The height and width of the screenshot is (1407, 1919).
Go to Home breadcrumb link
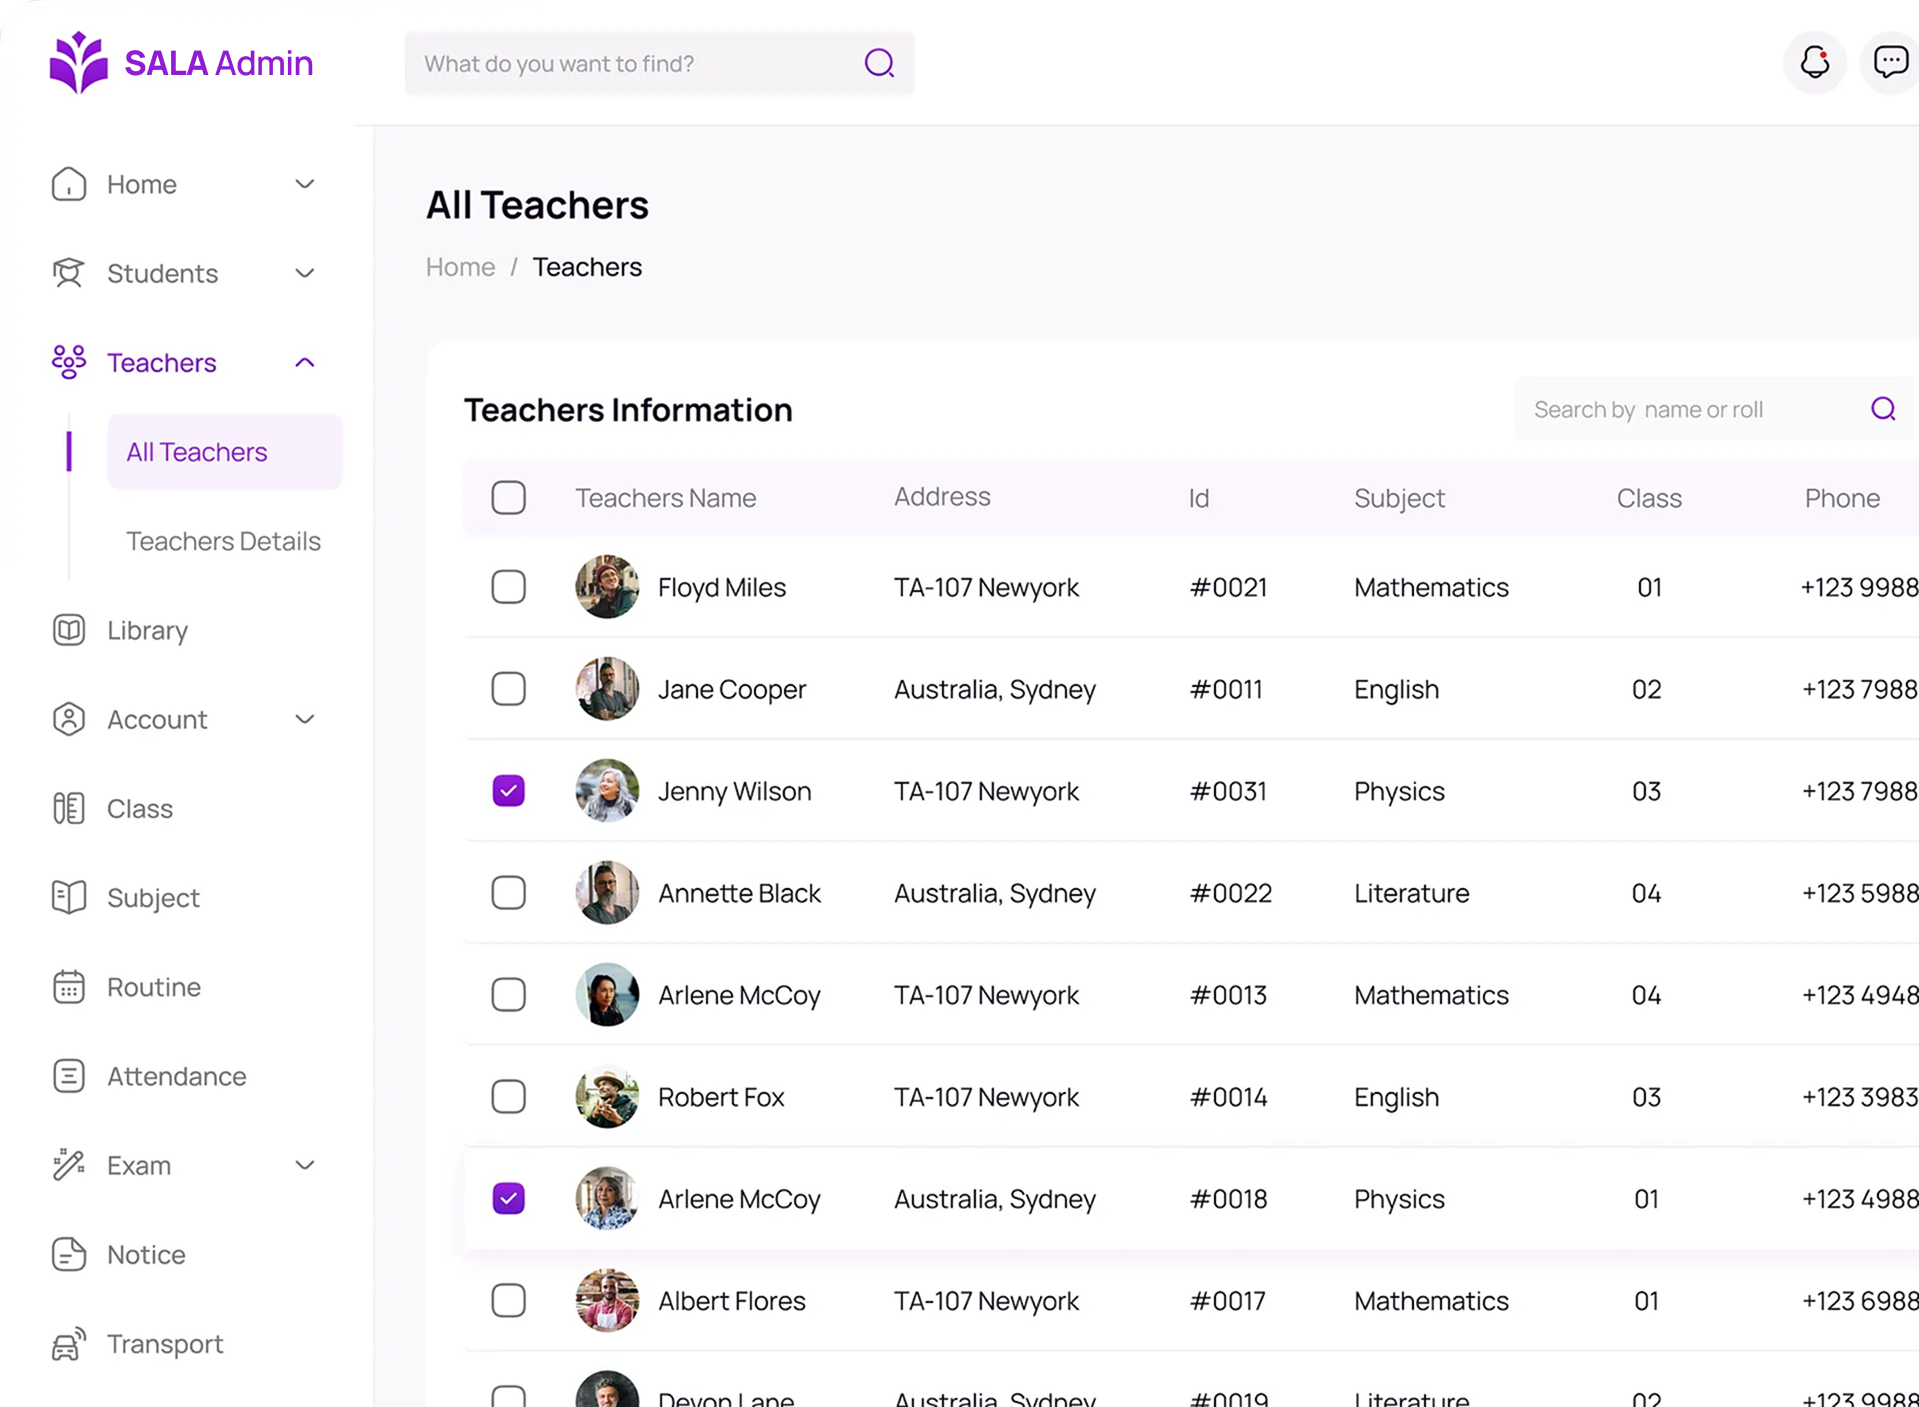coord(460,267)
